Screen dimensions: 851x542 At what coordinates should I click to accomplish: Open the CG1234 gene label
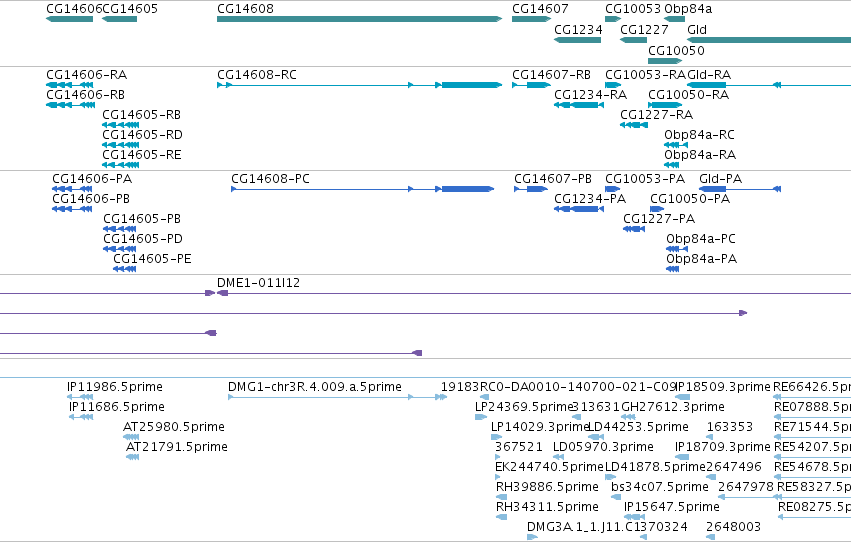tap(578, 30)
